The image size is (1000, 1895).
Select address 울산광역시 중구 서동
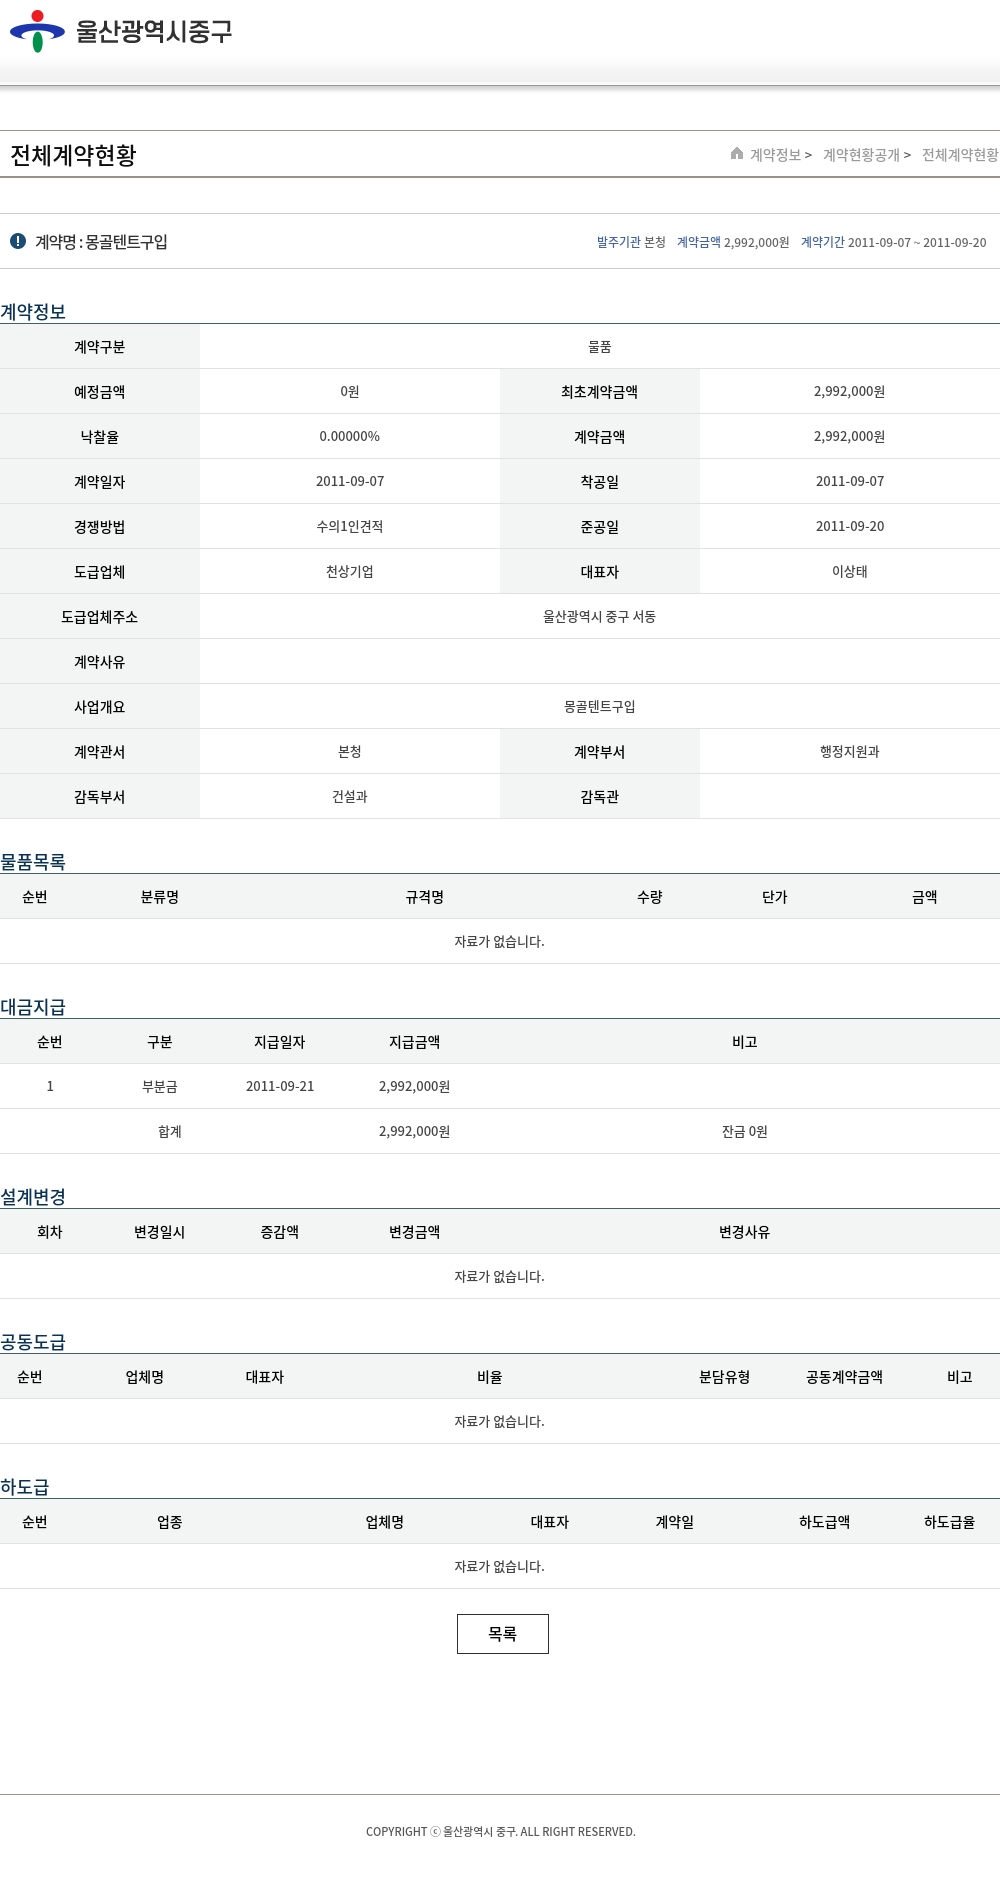(600, 616)
